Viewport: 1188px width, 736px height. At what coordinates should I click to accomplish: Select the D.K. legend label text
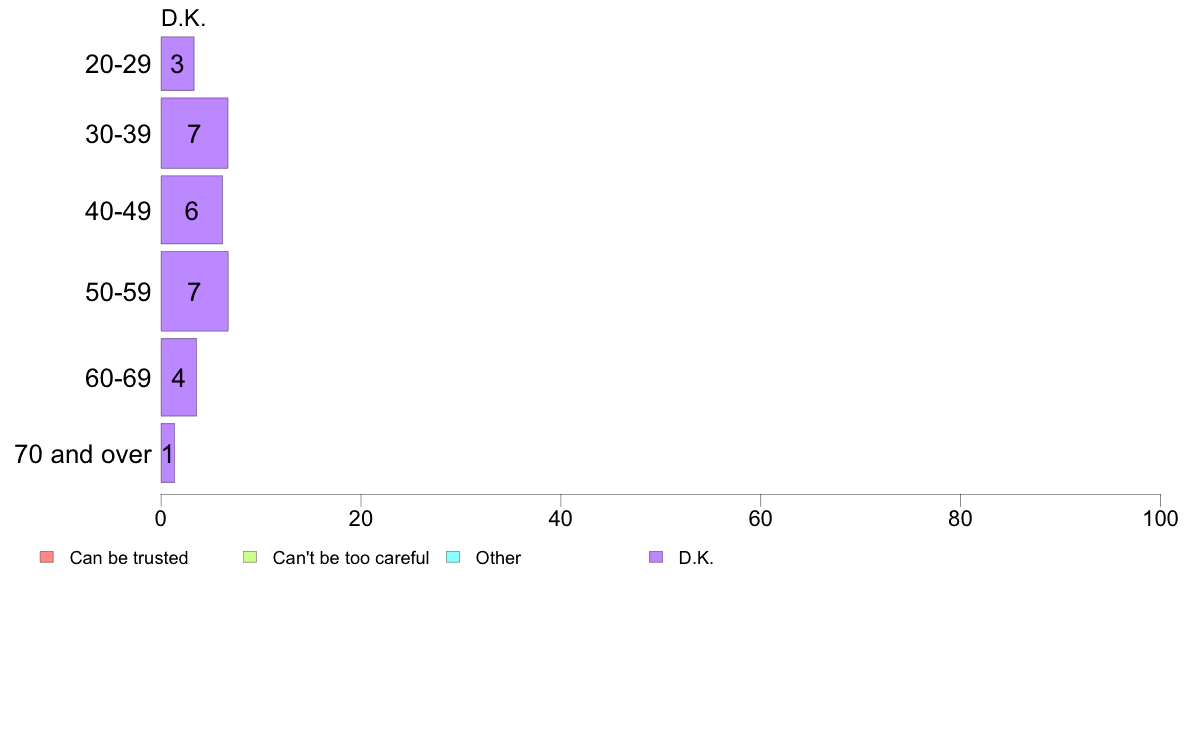pyautogui.click(x=696, y=558)
